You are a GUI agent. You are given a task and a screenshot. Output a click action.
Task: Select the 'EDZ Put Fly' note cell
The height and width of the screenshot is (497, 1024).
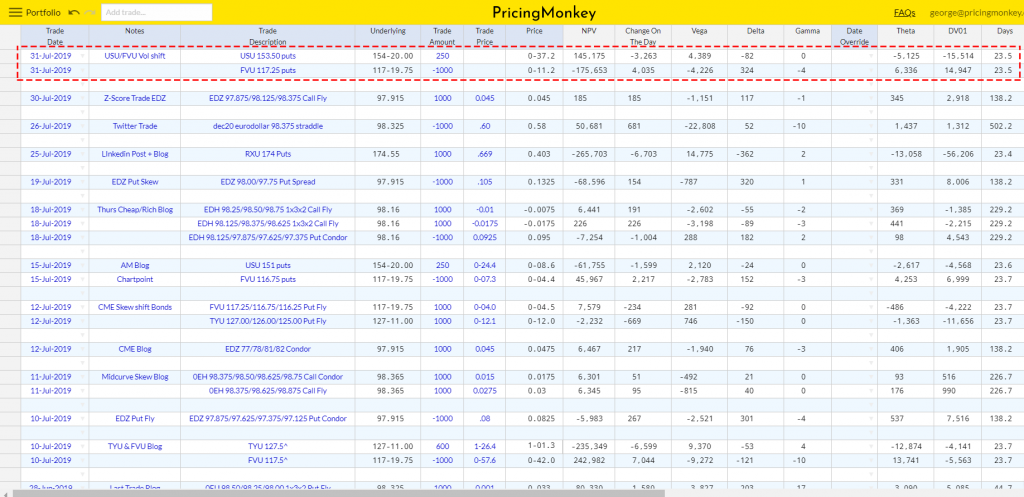(135, 419)
